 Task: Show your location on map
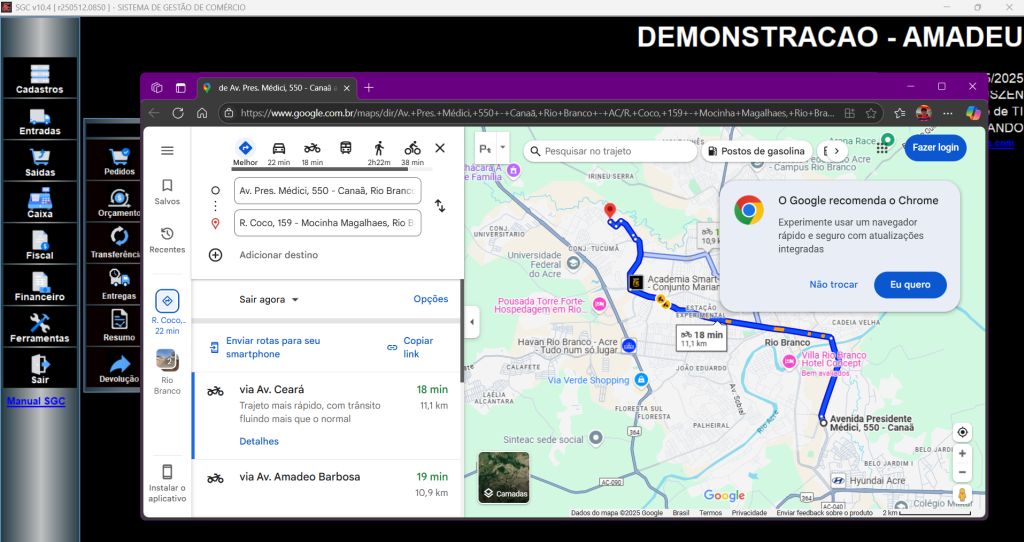click(x=962, y=432)
